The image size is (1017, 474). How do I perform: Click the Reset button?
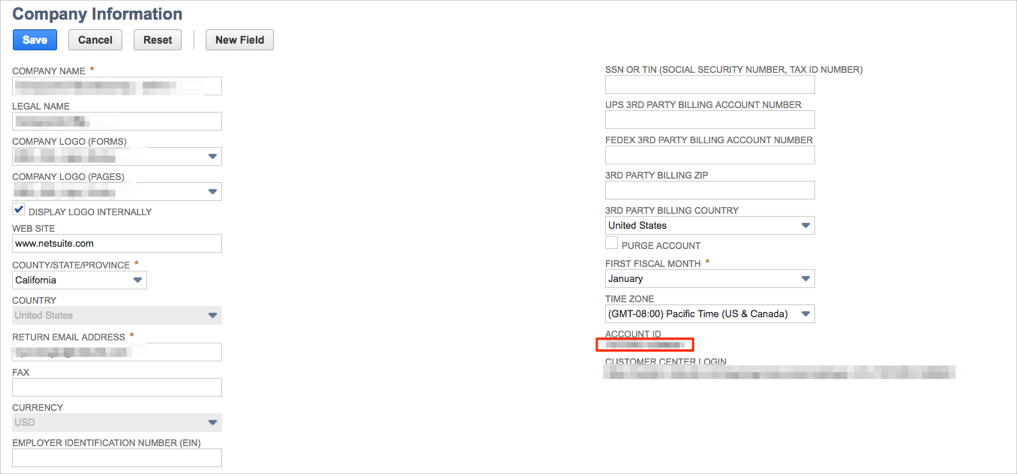click(x=157, y=40)
